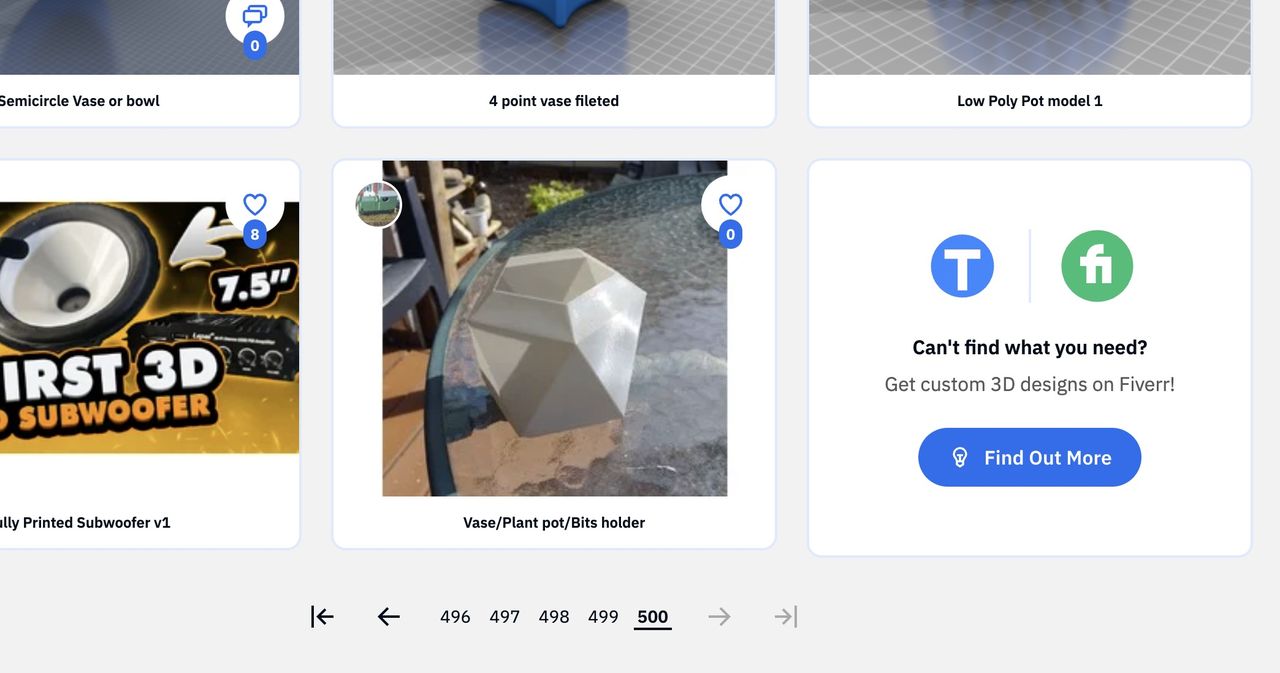Like the Subwoofer model with heart icon
The height and width of the screenshot is (673, 1280).
pos(255,205)
